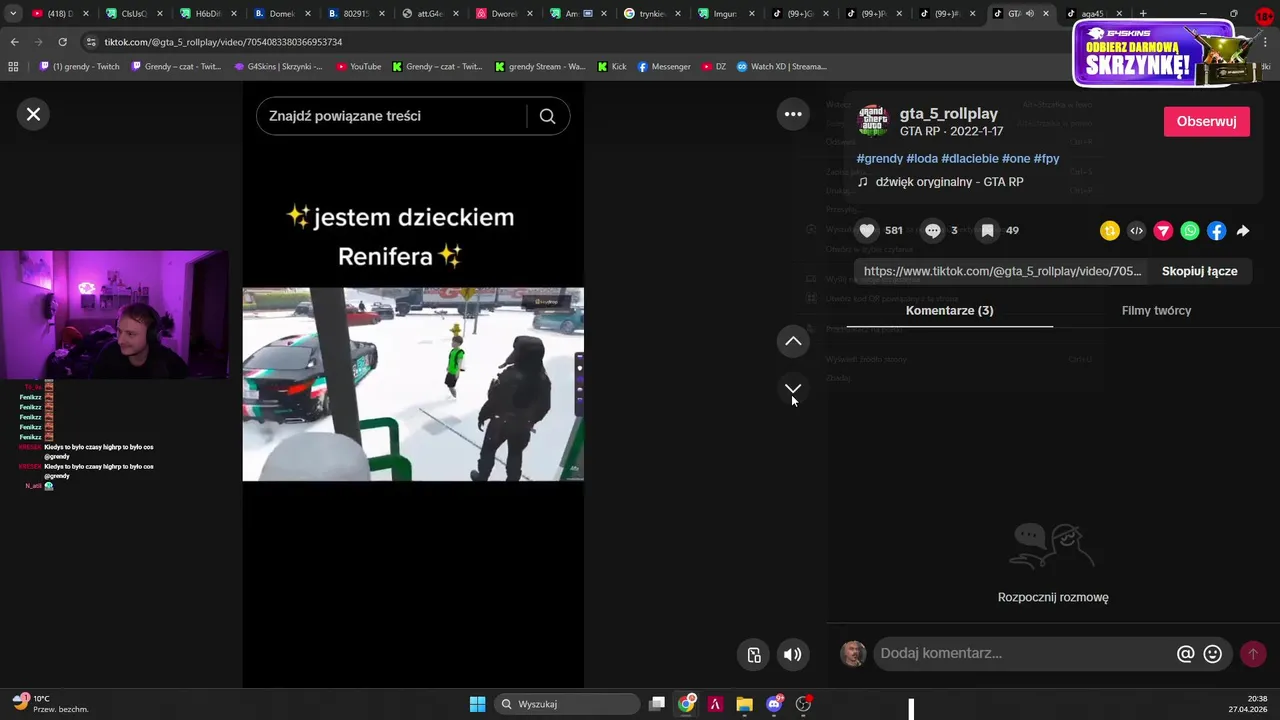
Task: Open the YouTube bookmark
Action: [x=359, y=66]
